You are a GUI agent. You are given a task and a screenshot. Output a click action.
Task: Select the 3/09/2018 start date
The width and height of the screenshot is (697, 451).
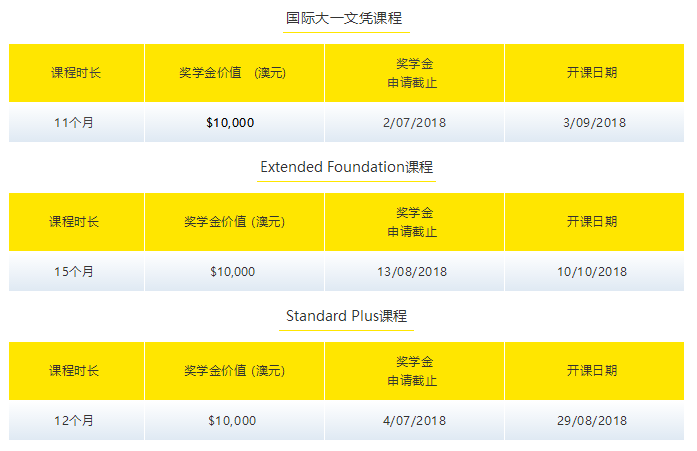(594, 123)
